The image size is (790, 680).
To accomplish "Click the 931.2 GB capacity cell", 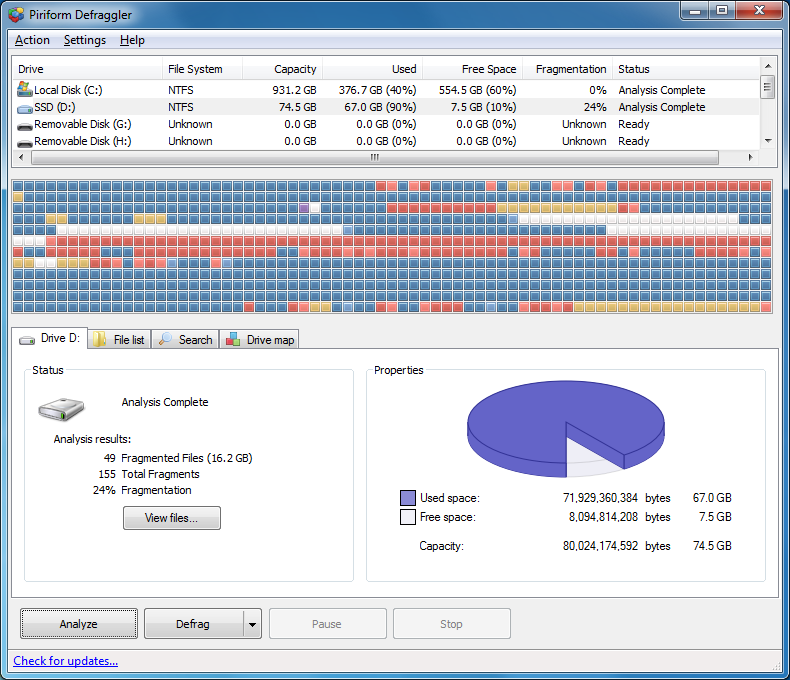I will pyautogui.click(x=294, y=90).
